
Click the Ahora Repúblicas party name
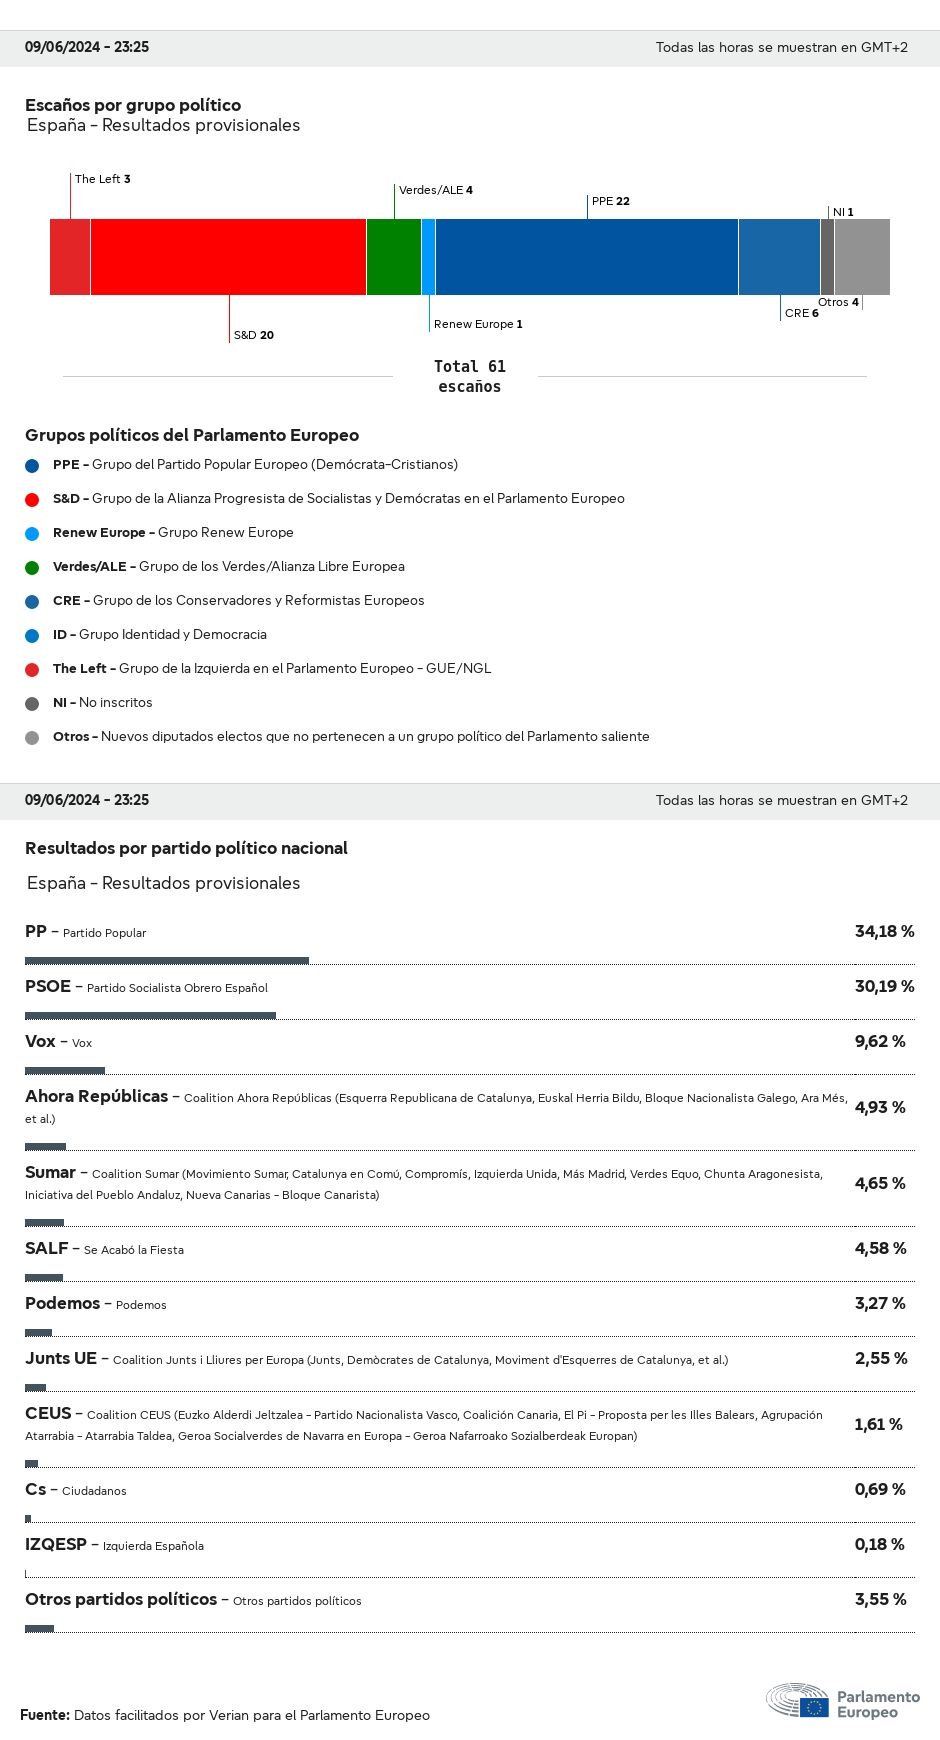pyautogui.click(x=97, y=1096)
